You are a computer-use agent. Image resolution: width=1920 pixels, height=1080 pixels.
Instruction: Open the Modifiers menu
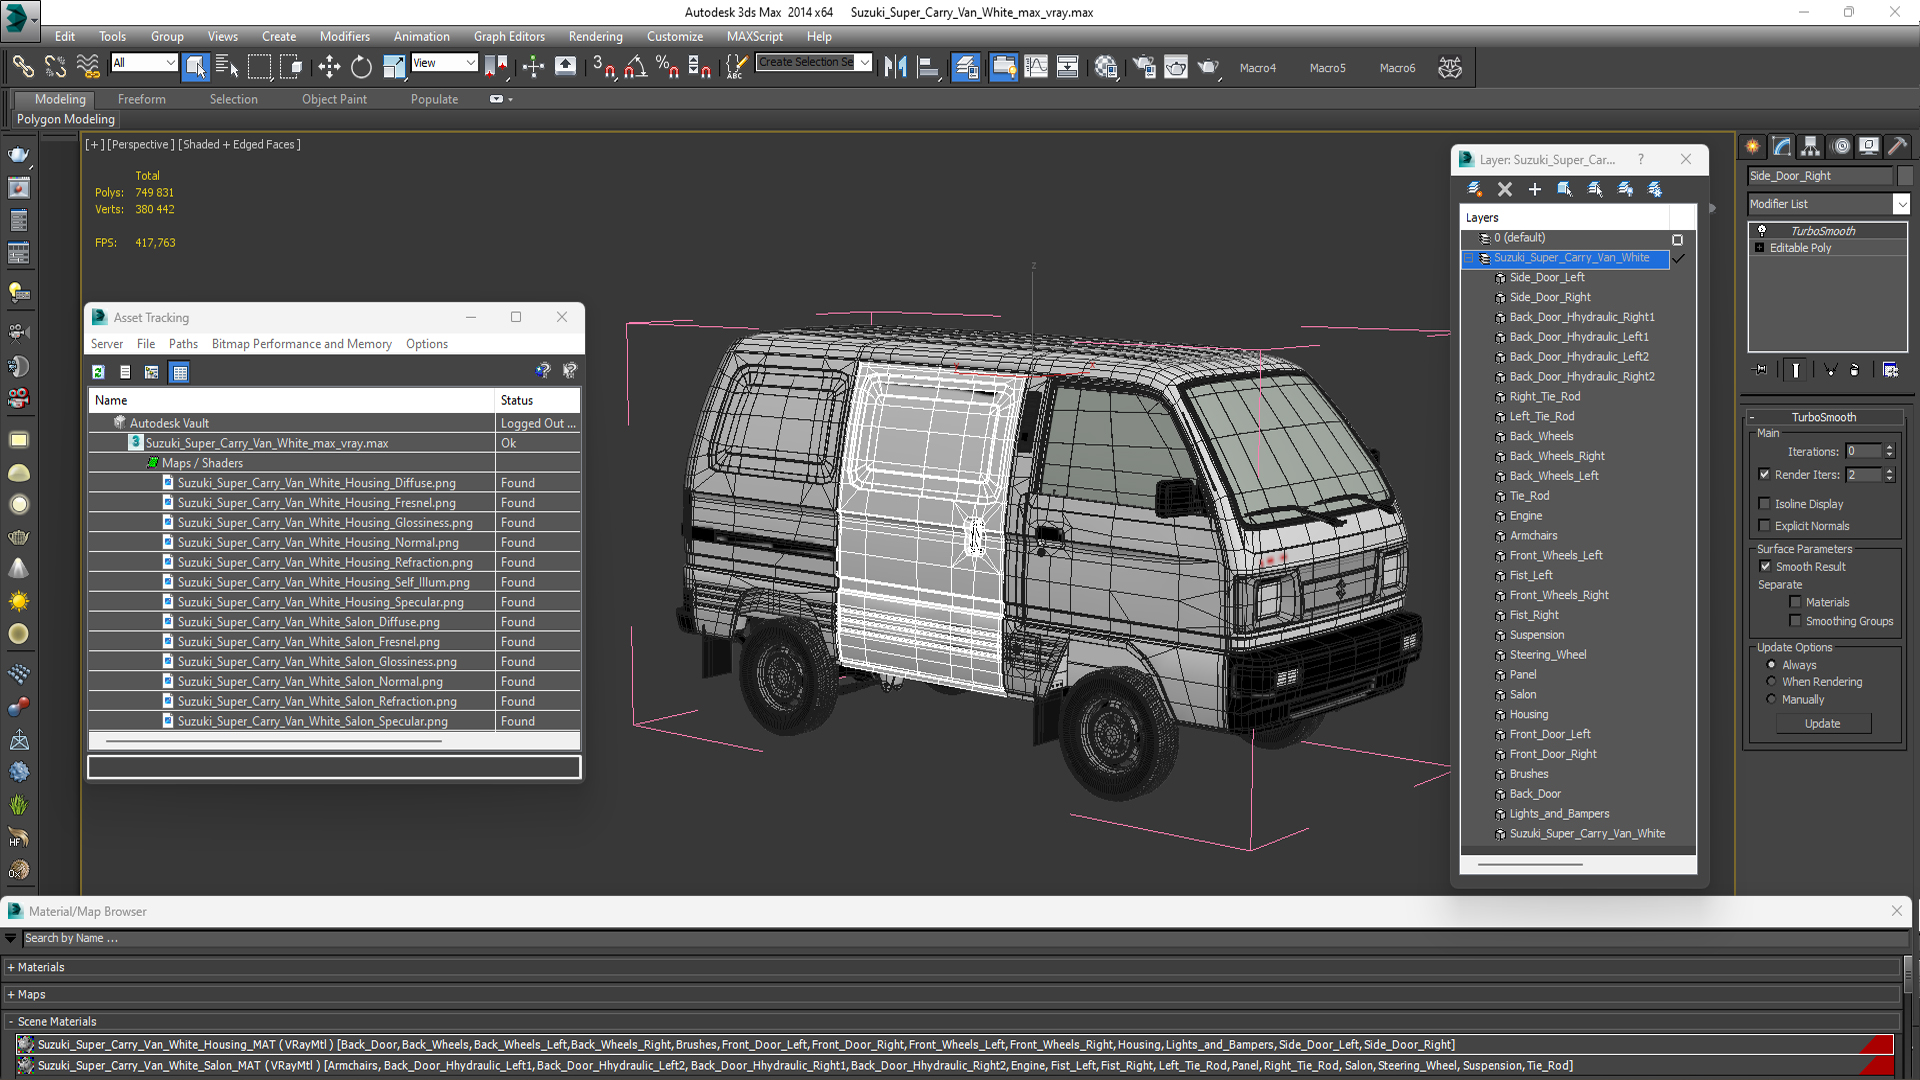(x=344, y=36)
